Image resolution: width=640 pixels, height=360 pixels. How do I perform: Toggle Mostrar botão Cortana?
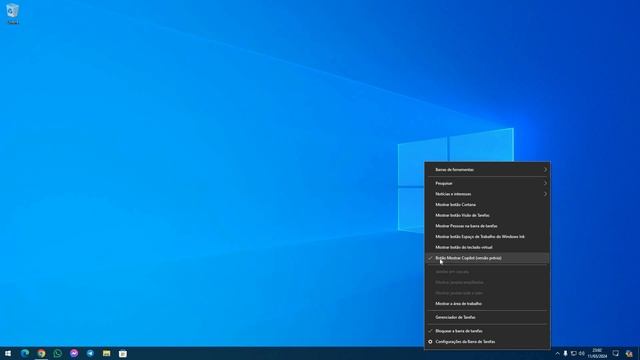click(487, 204)
